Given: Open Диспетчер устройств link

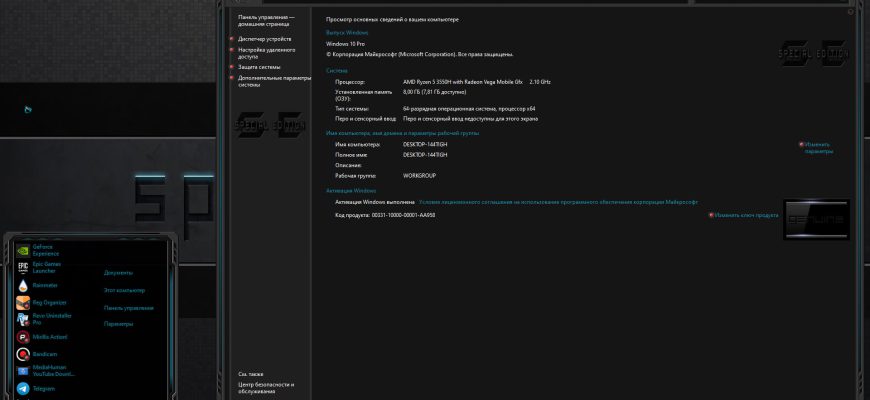Looking at the screenshot, I should click(264, 39).
